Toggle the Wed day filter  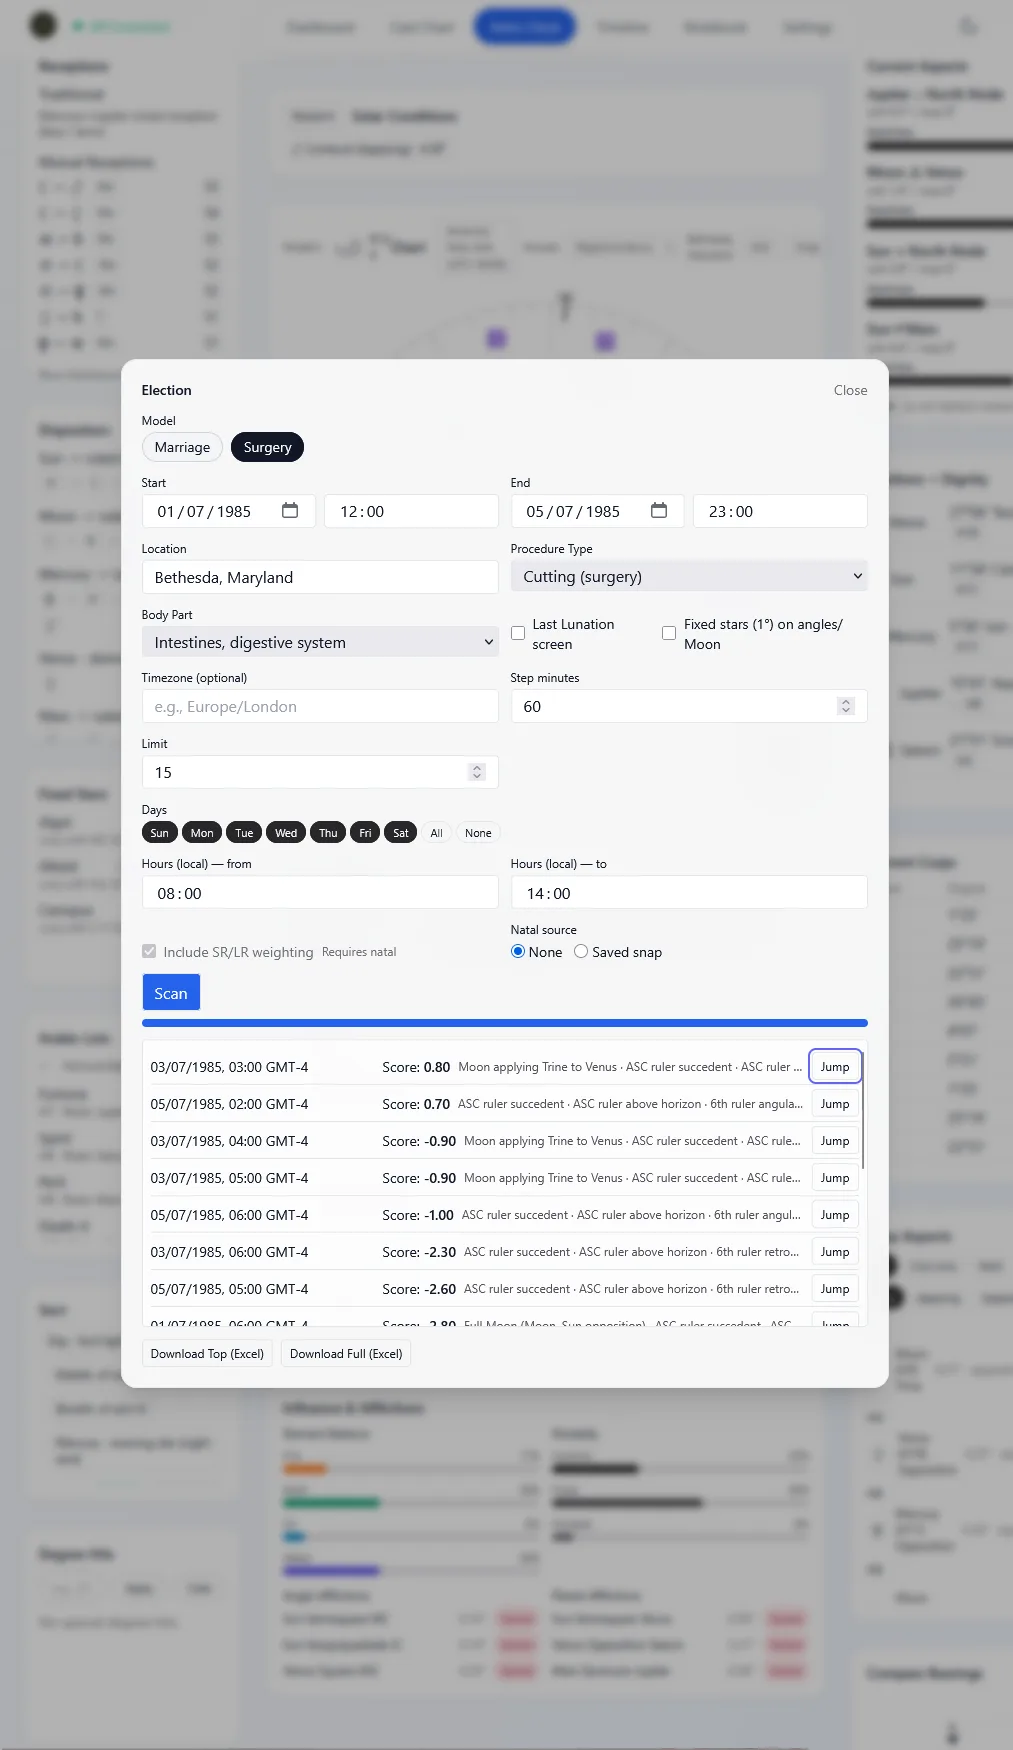[286, 833]
